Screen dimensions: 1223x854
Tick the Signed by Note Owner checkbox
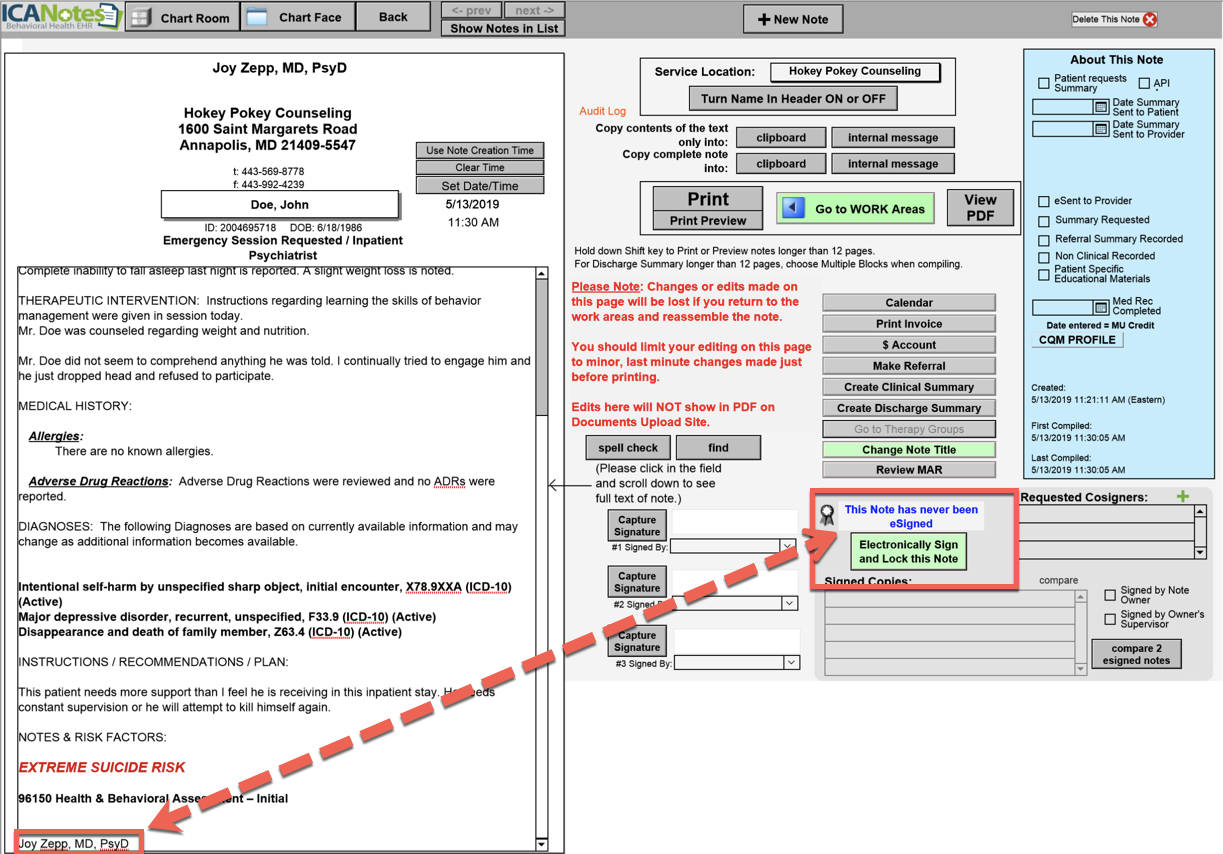click(x=1110, y=595)
